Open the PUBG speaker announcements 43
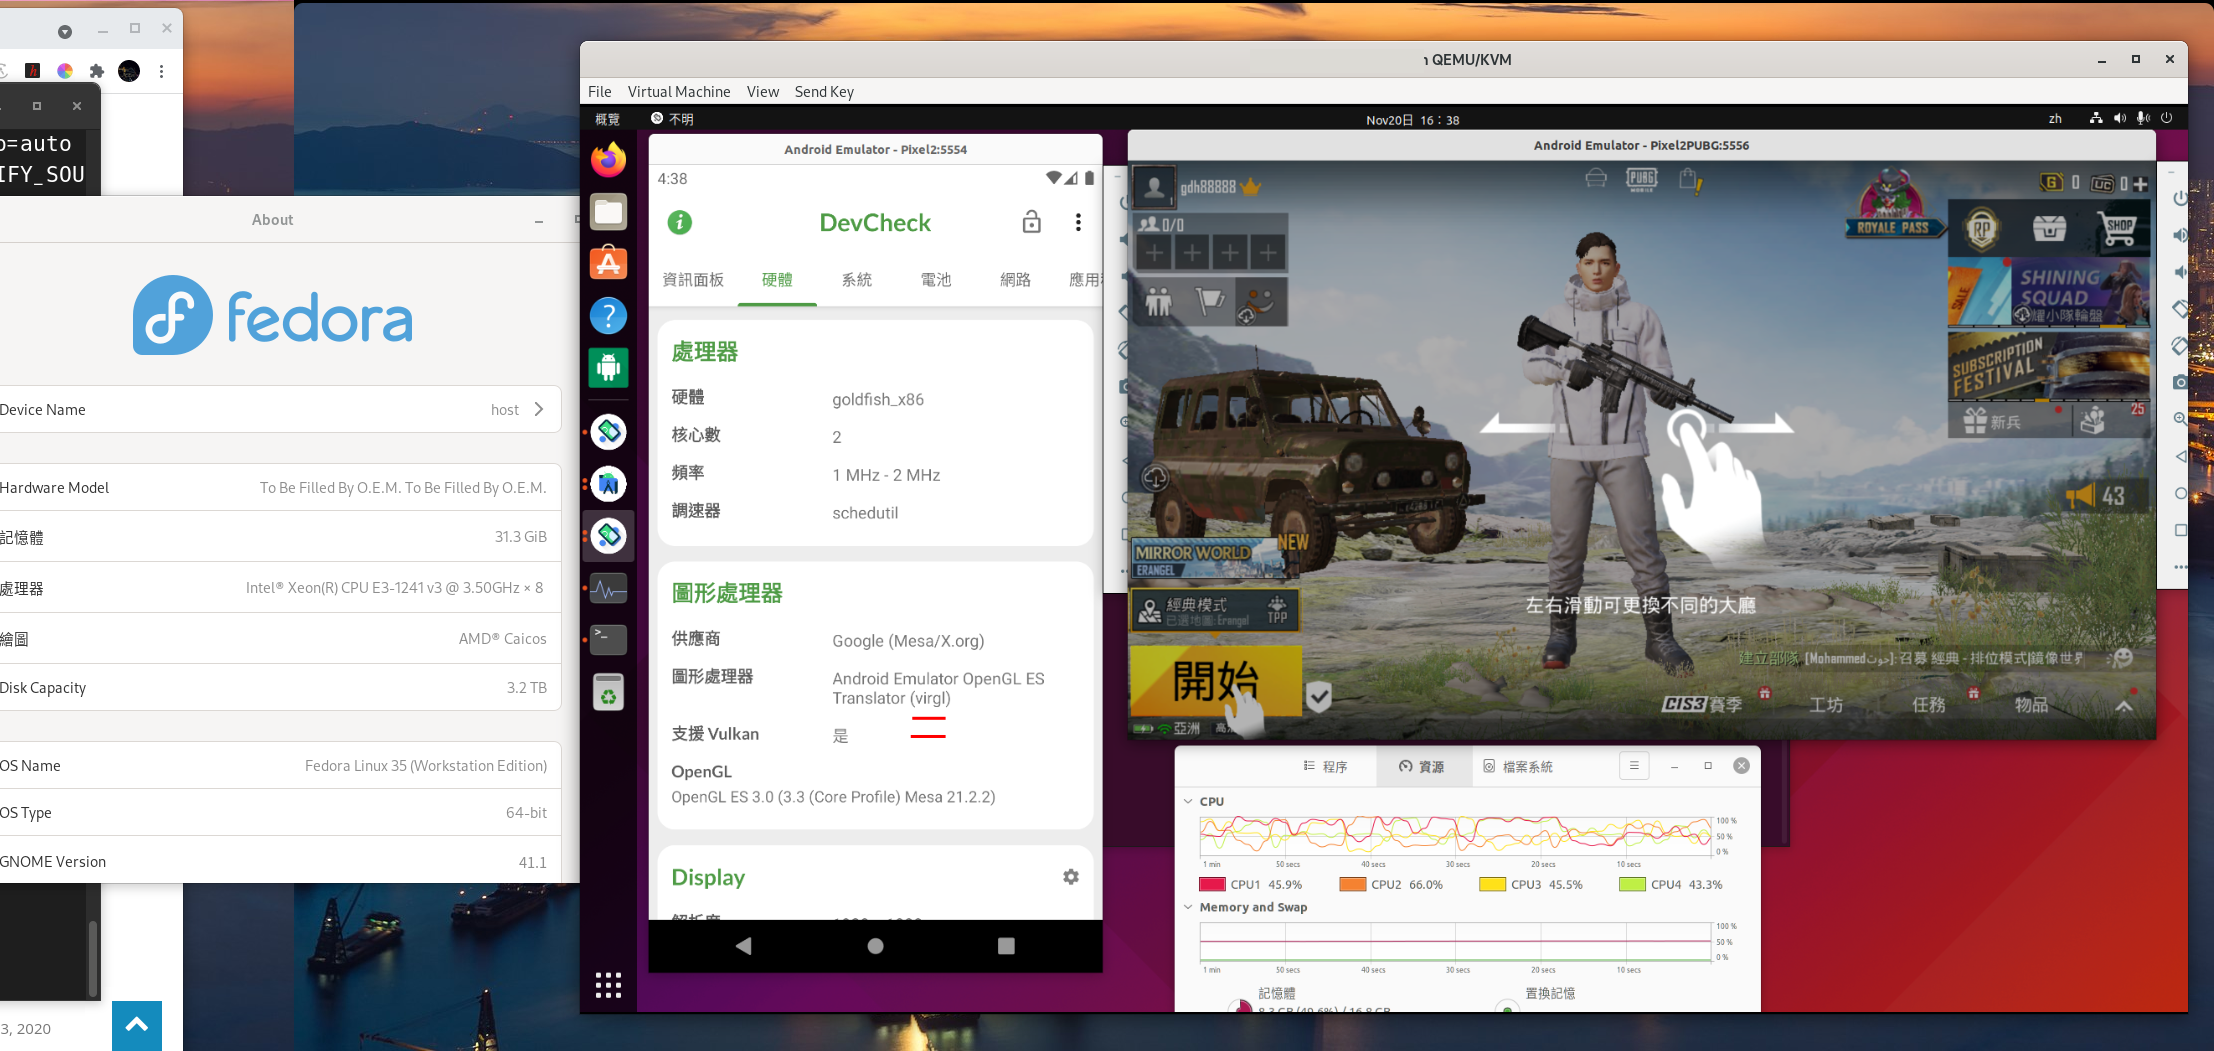Viewport: 2214px width, 1051px height. pyautogui.click(x=2096, y=496)
